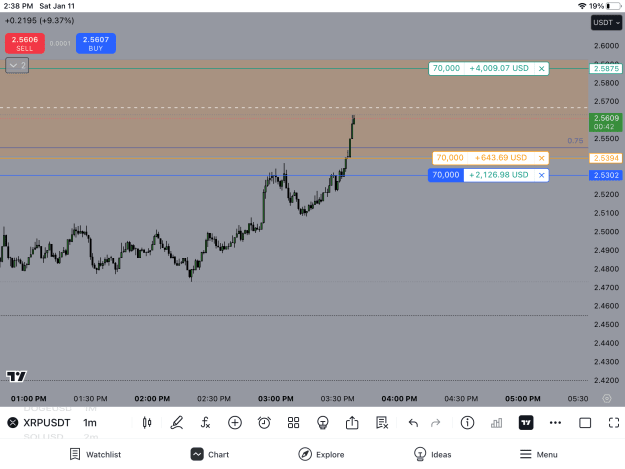Click the 2.5875 price axis tag
Screen dimensions: 625x469
(x=606, y=69)
